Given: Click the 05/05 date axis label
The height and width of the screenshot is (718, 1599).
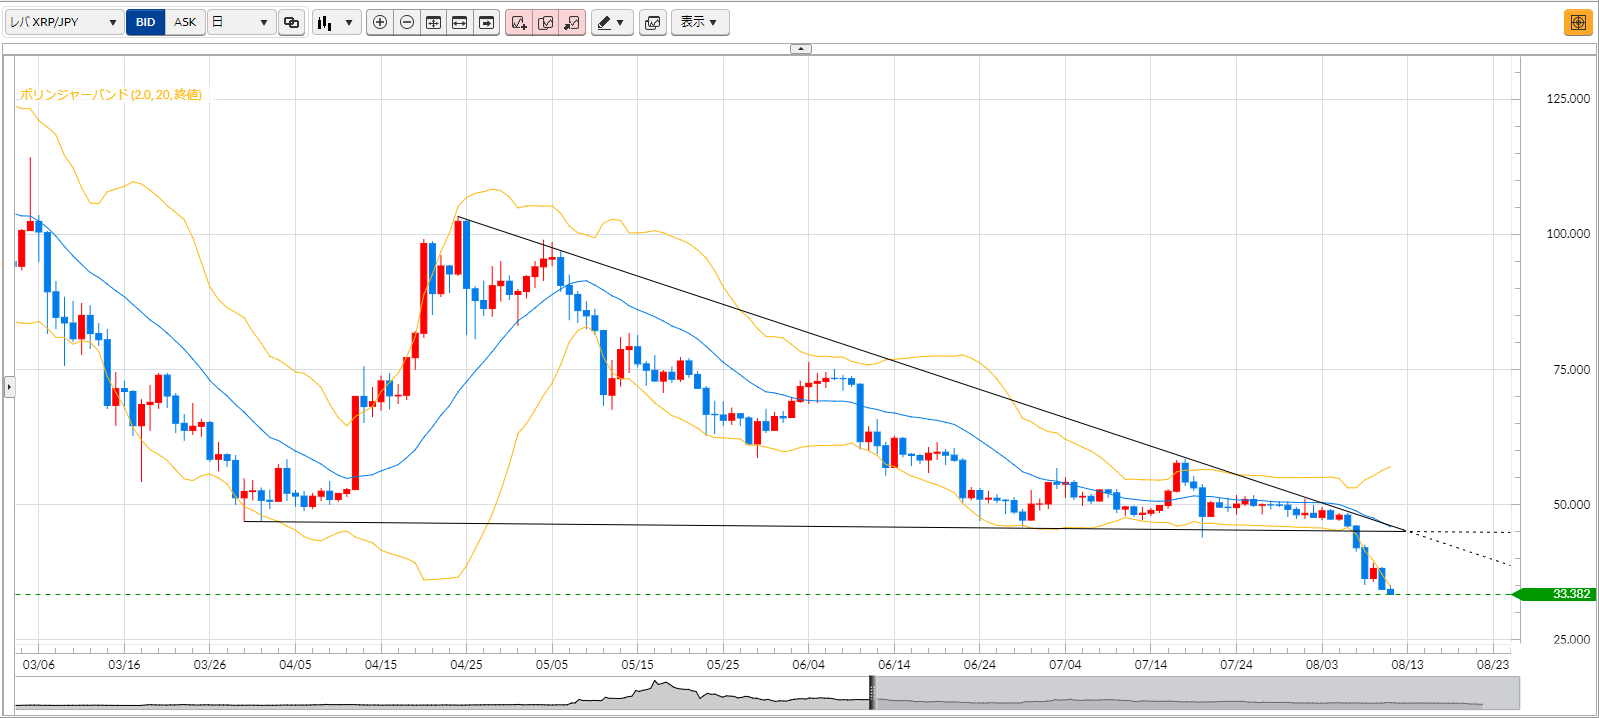Looking at the screenshot, I should pyautogui.click(x=552, y=665).
